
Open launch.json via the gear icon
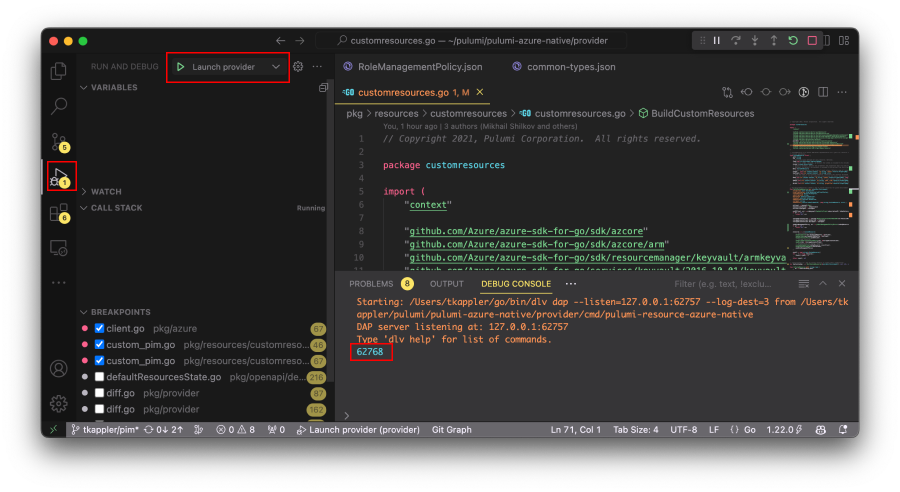(298, 67)
